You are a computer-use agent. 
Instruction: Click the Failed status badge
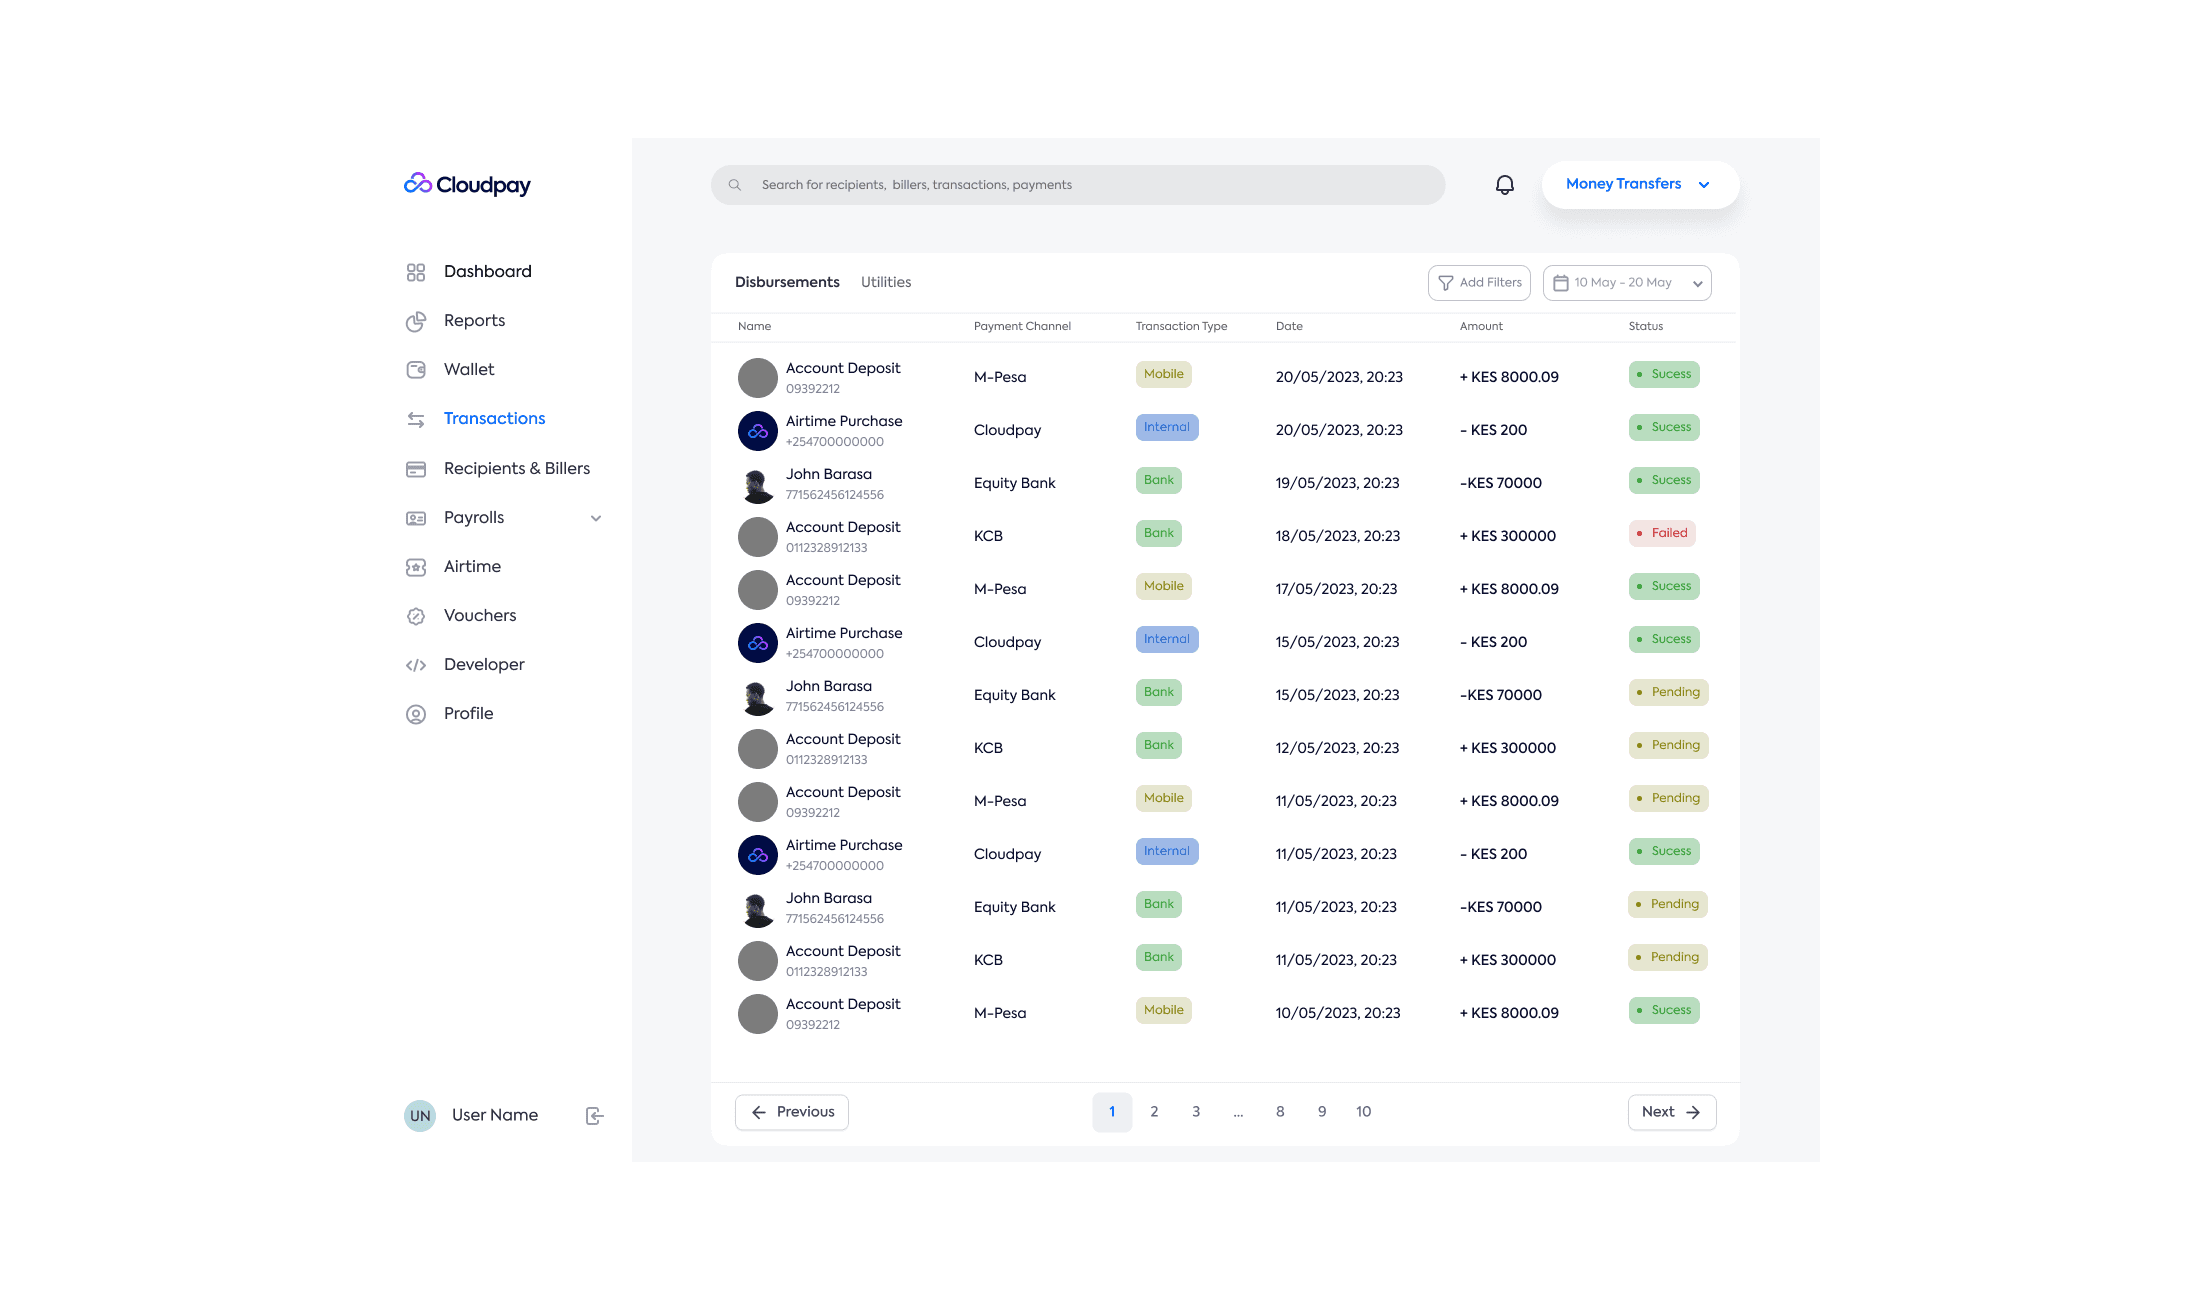(x=1662, y=533)
